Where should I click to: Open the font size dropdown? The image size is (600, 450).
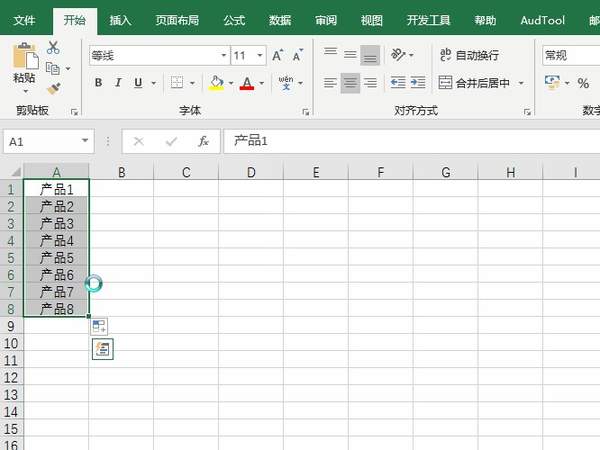click(x=261, y=56)
